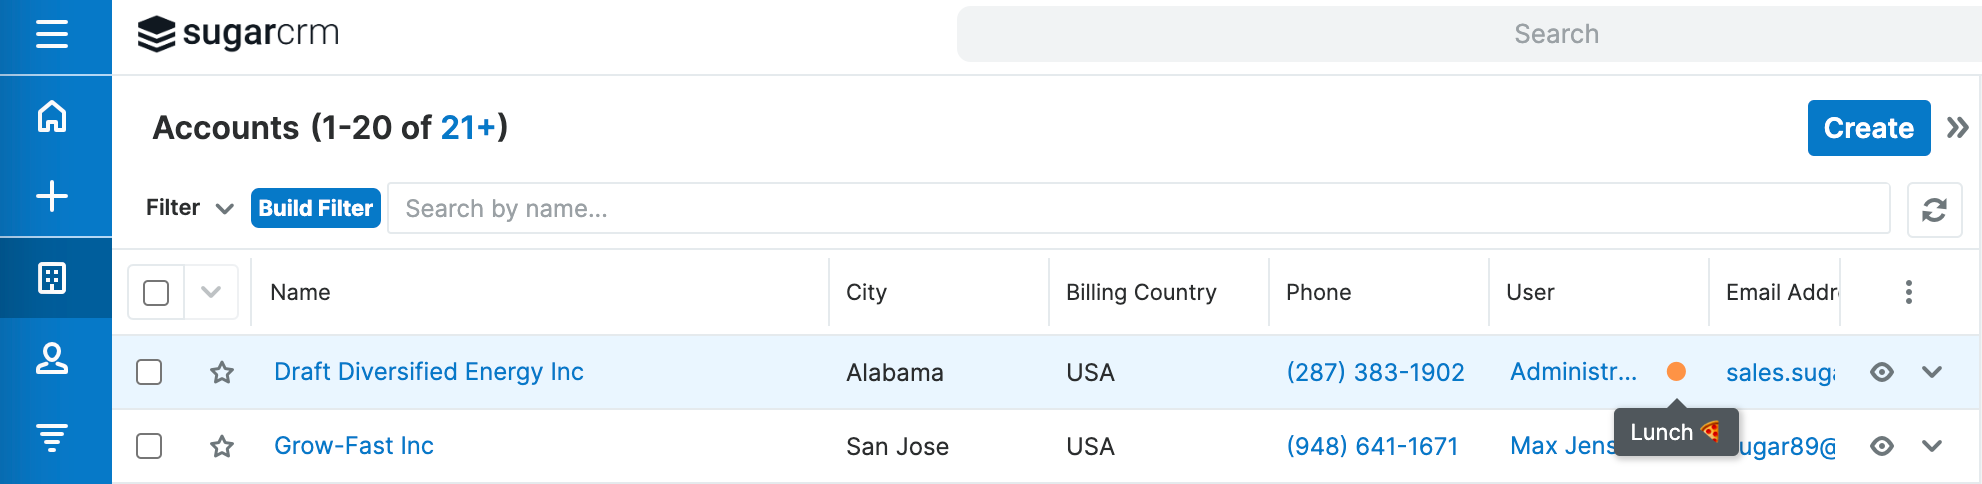This screenshot has height=484, width=1982.
Task: Open the hamburger navigation menu
Action: 52,35
